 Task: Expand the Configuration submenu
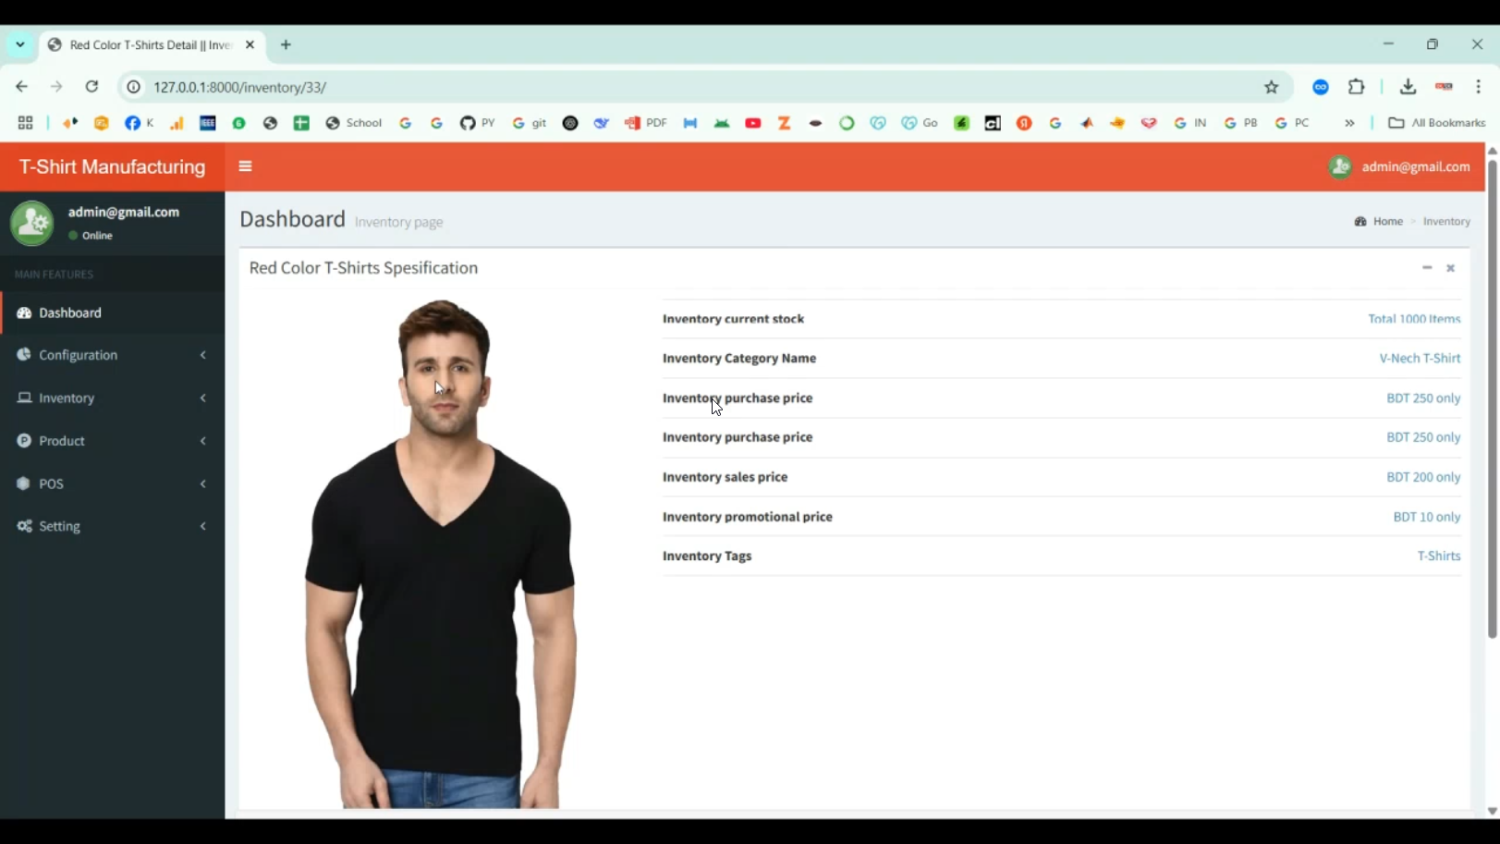click(203, 355)
